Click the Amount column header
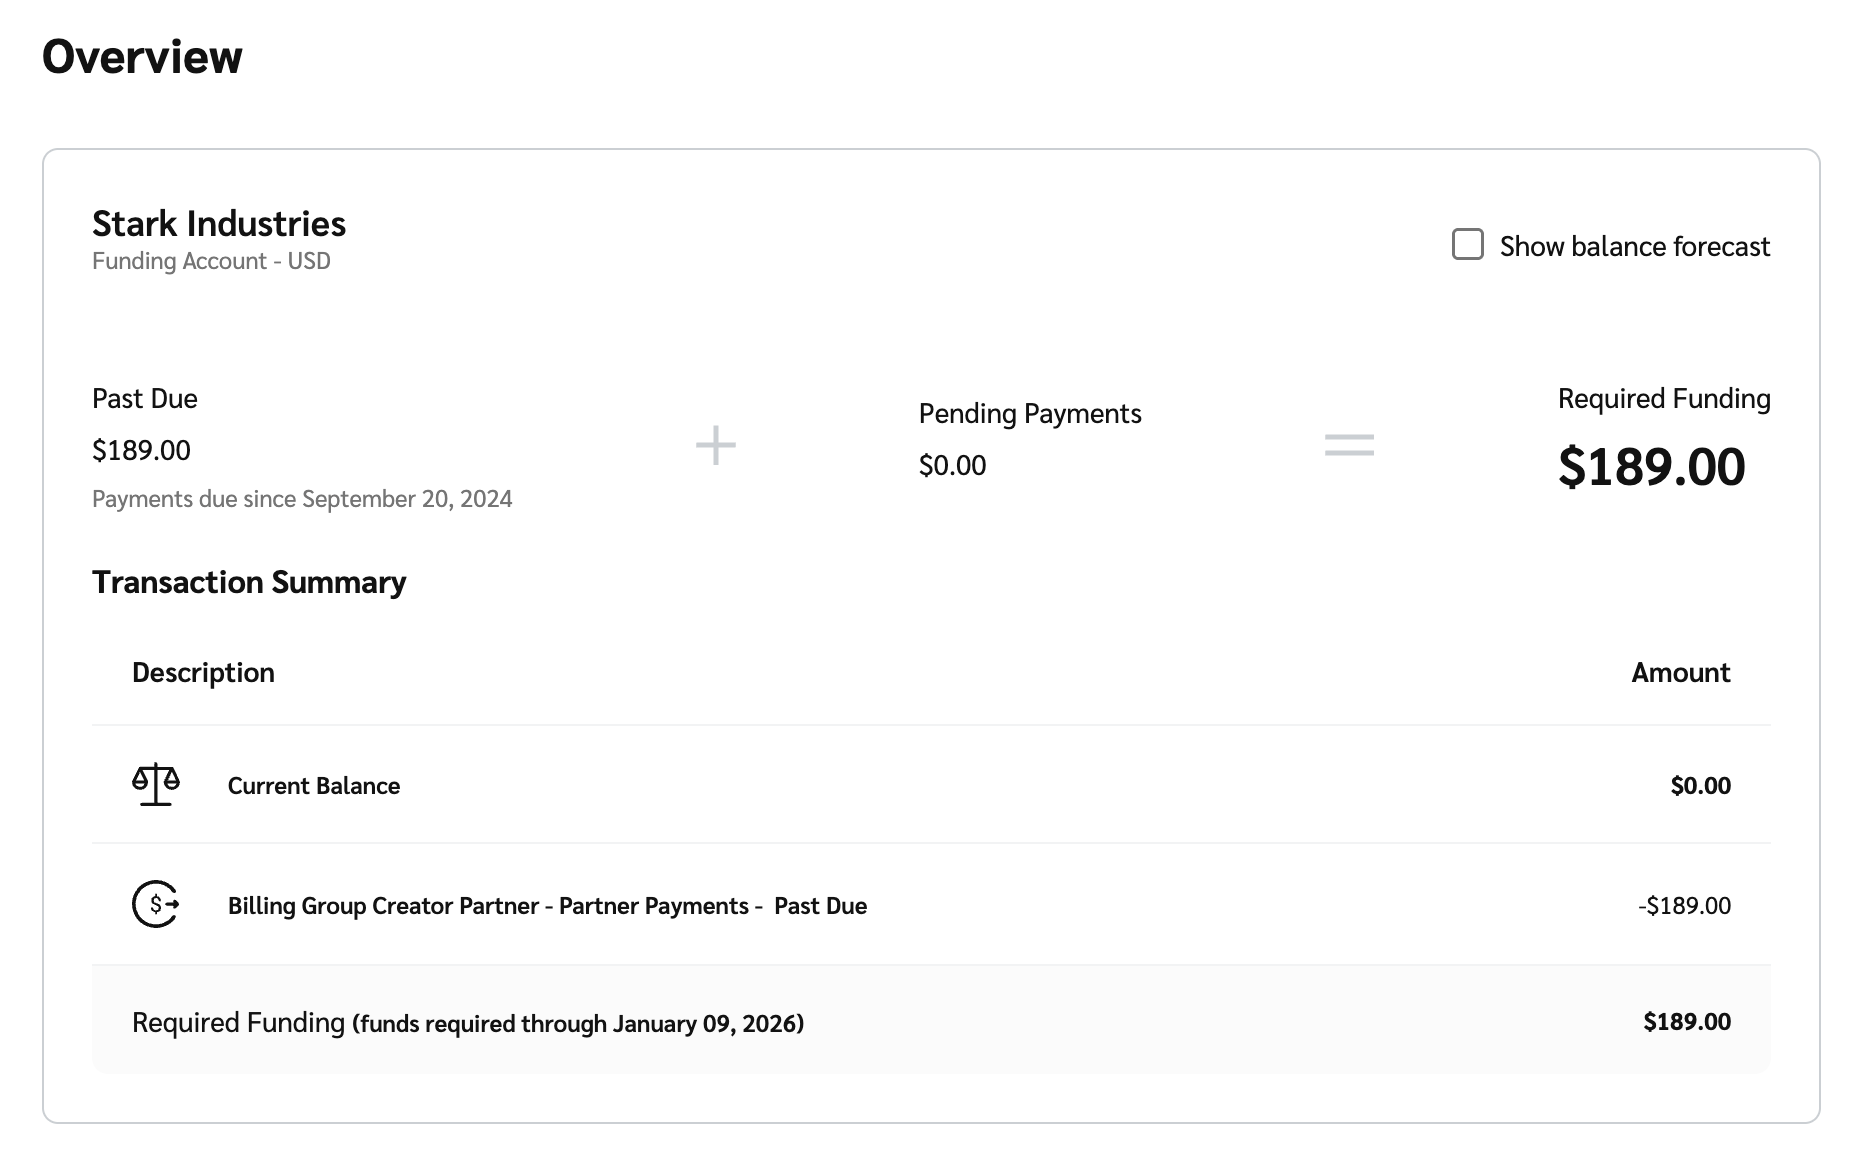Image resolution: width=1858 pixels, height=1164 pixels. pyautogui.click(x=1680, y=673)
